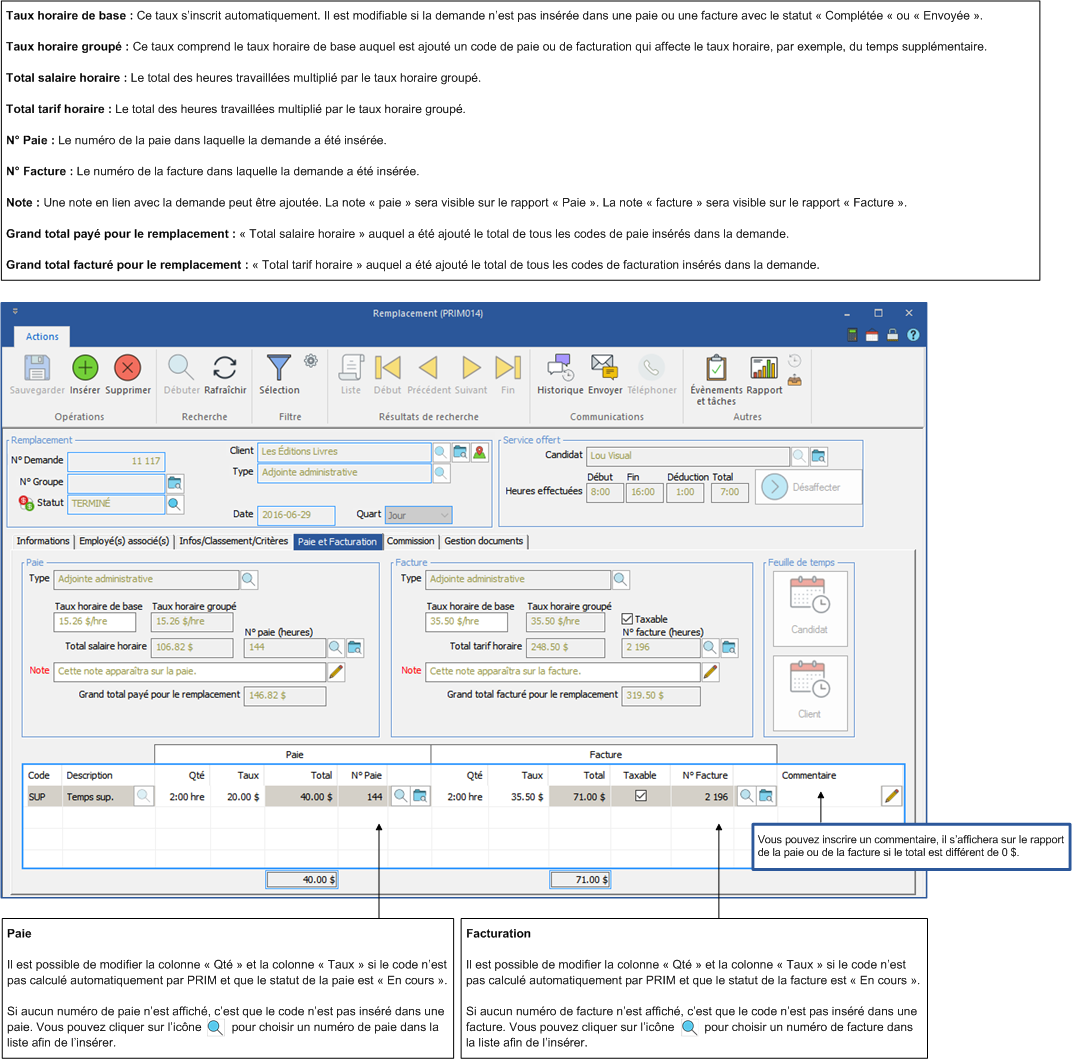Open candidate record folder icon beside Lou Visual
This screenshot has height=1059, width=1072.
(818, 456)
